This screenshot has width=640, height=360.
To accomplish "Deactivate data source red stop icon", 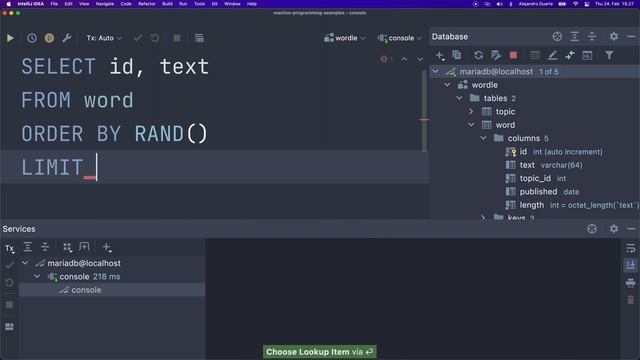I will tap(513, 55).
